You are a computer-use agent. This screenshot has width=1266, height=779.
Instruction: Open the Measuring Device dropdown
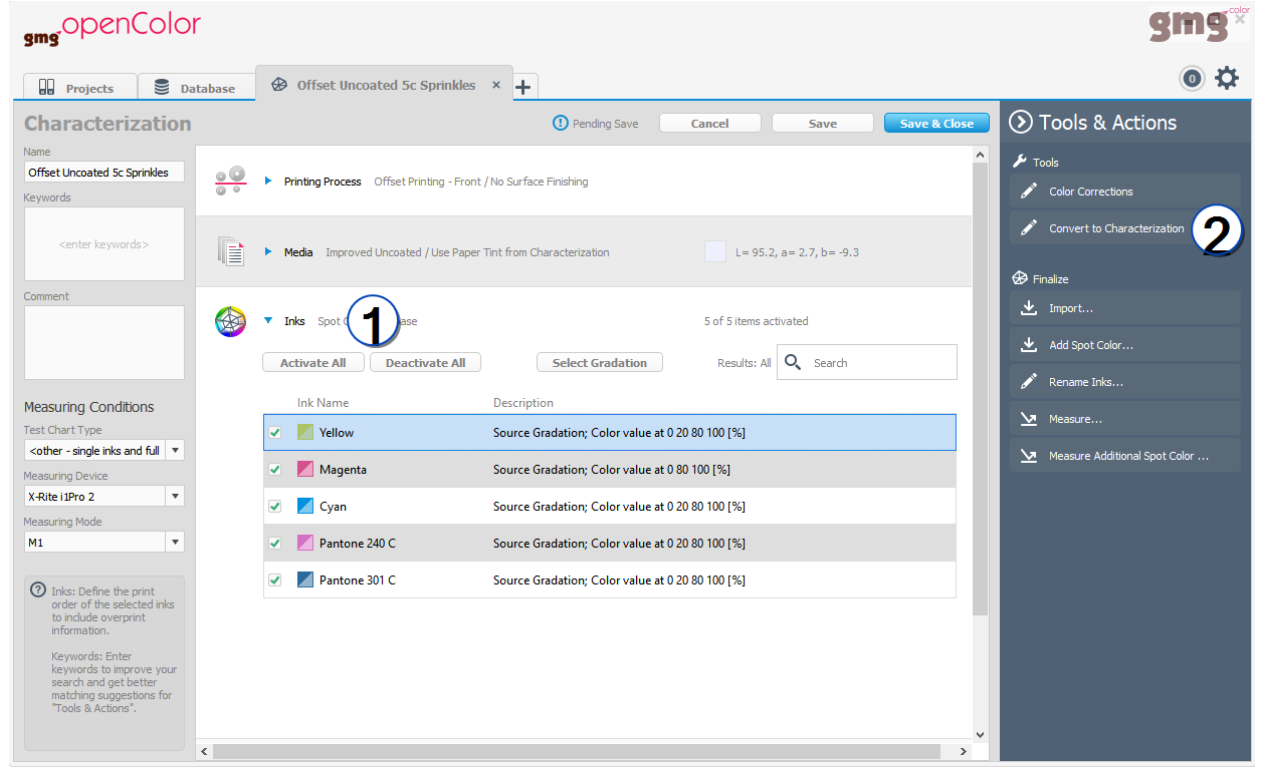175,496
